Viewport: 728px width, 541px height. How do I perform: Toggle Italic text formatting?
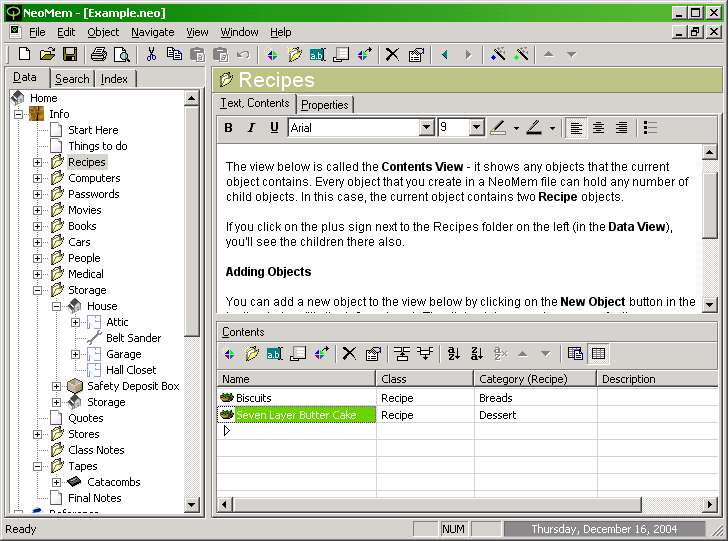point(250,128)
